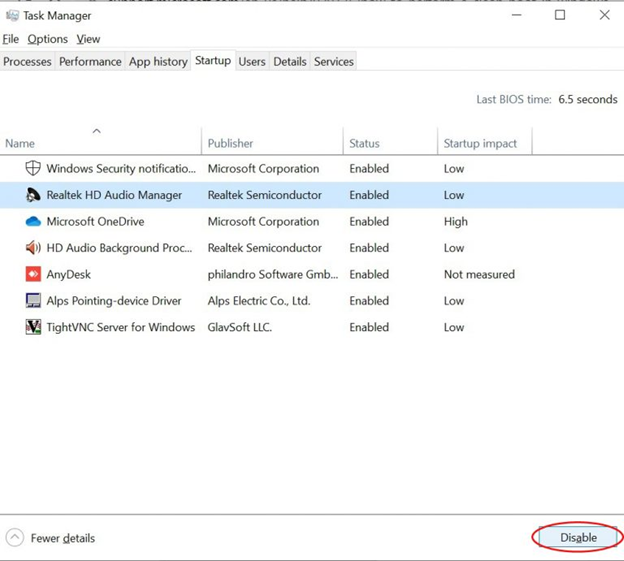This screenshot has height=561, width=624.
Task: Click the HD Audio Background speaker icon
Action: 33,248
